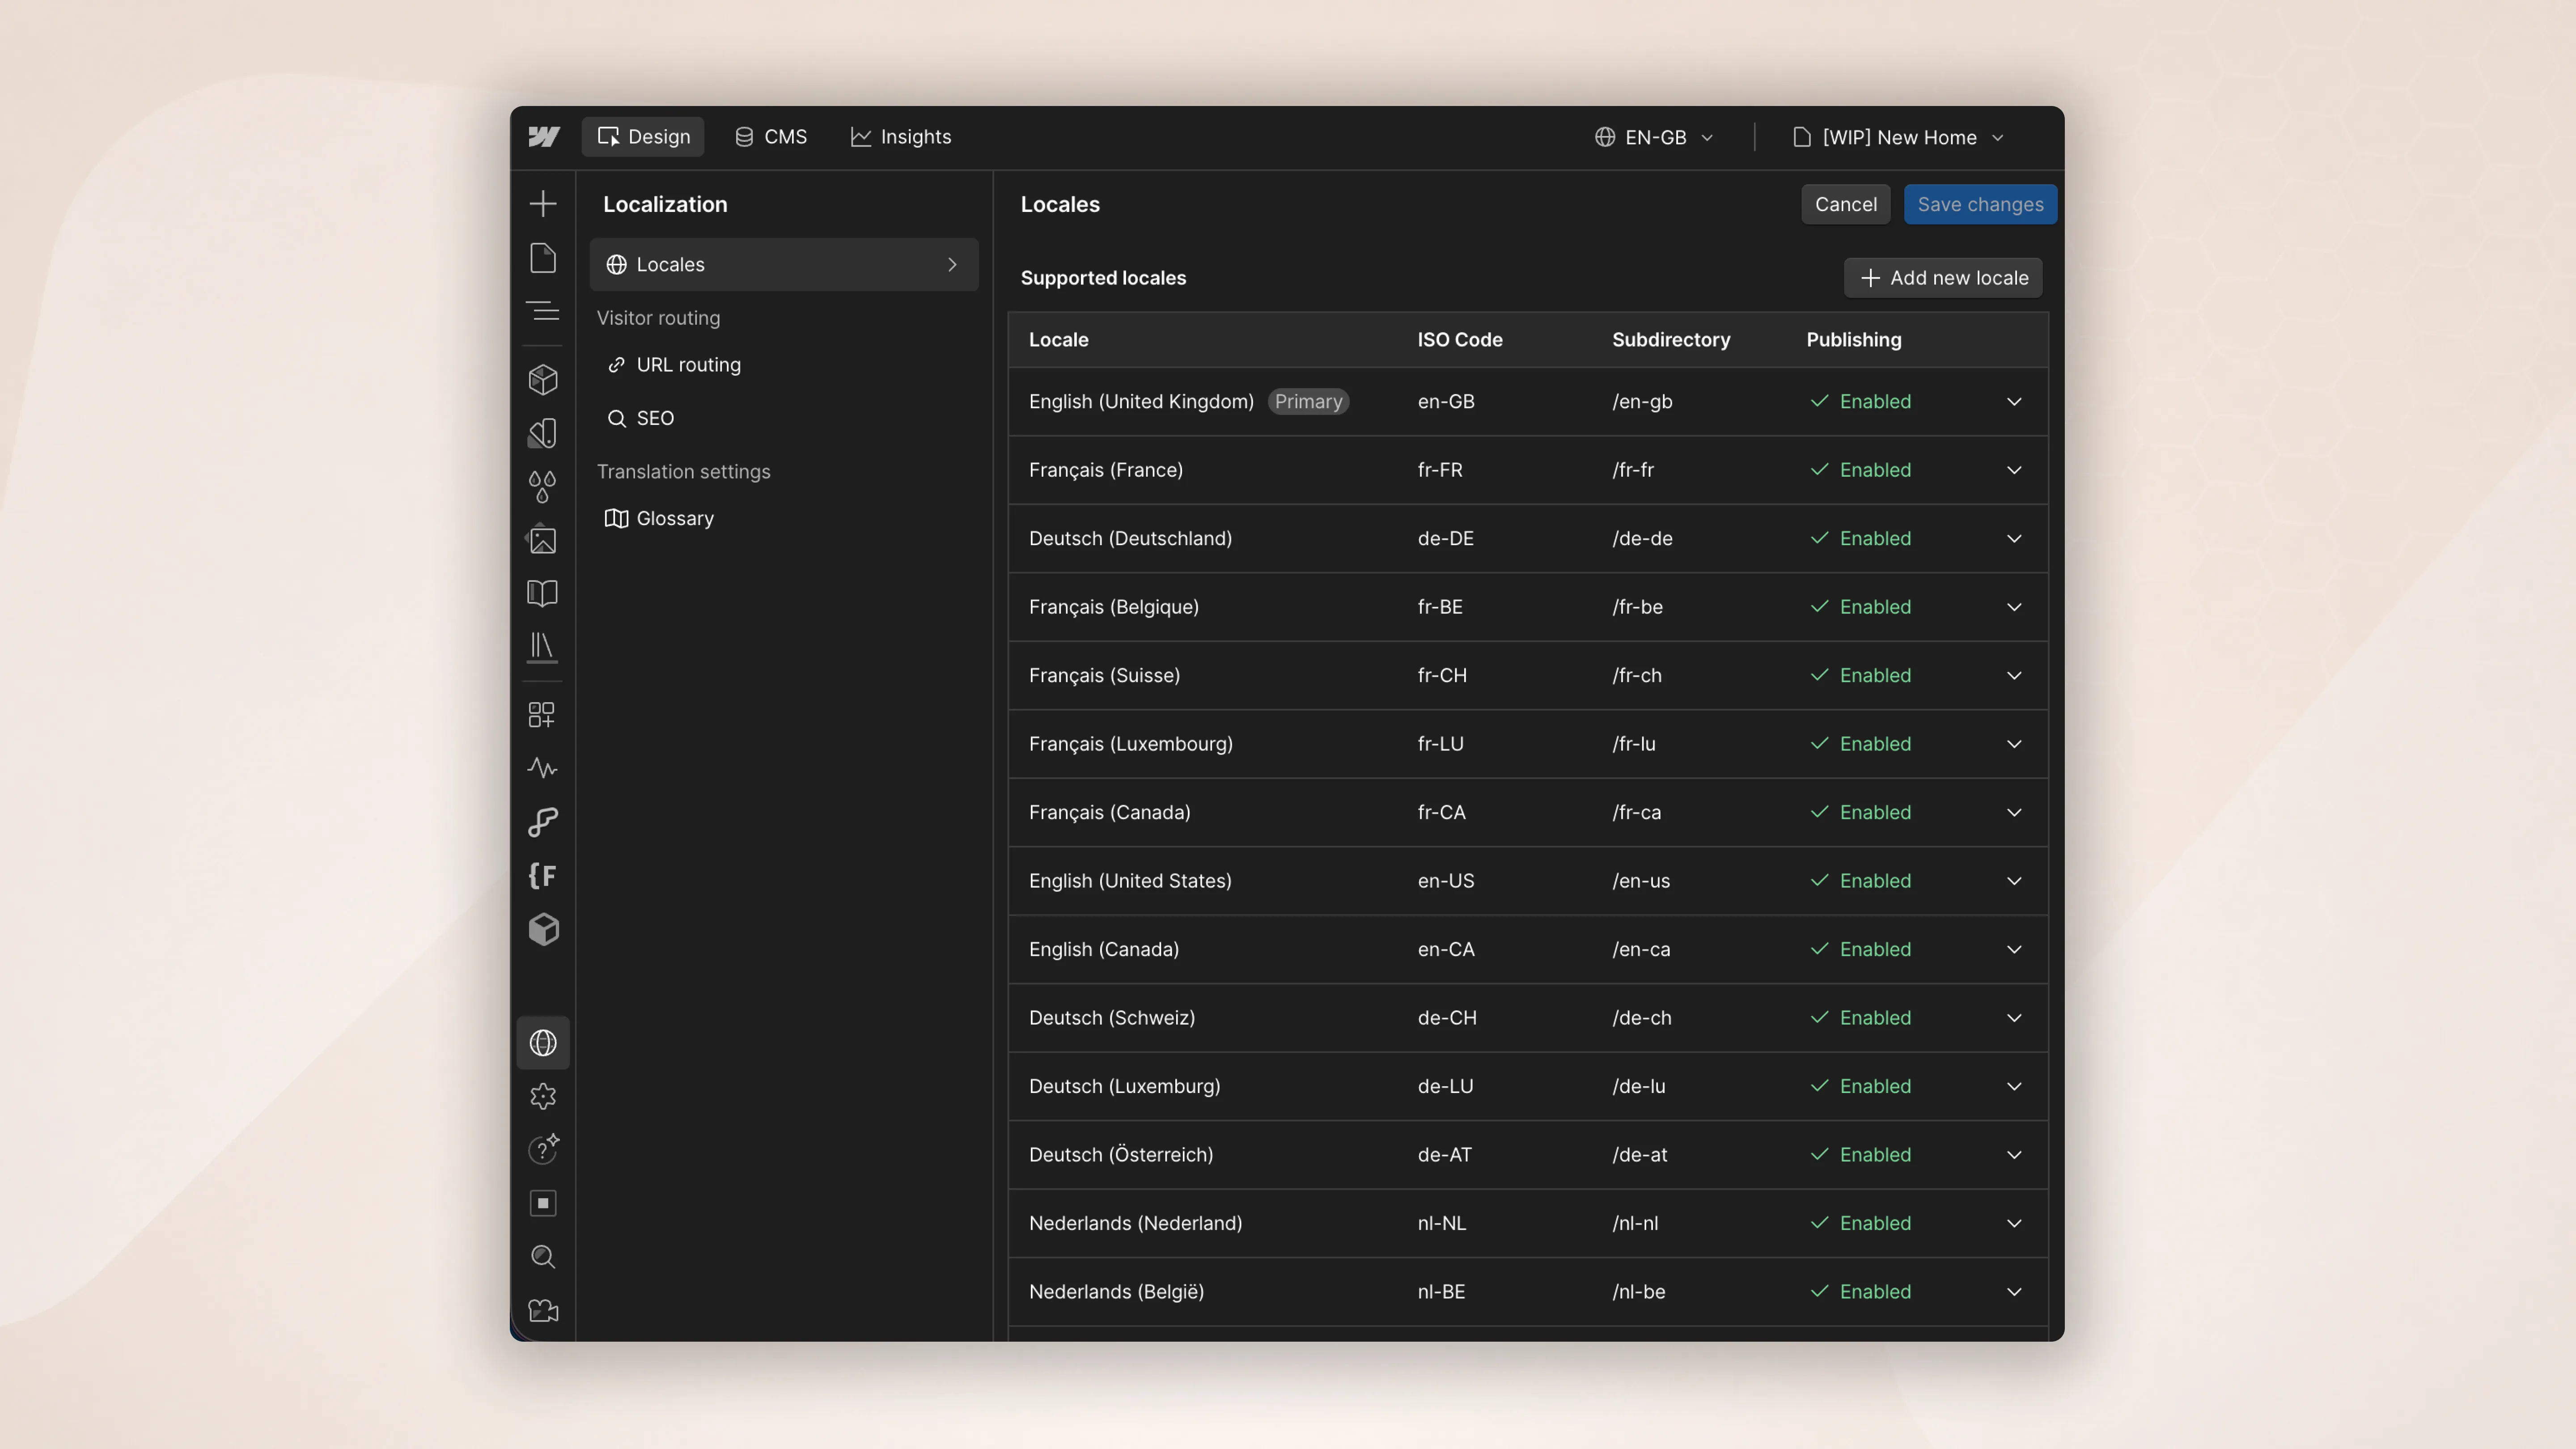Click the Glossary book icon

tap(617, 518)
